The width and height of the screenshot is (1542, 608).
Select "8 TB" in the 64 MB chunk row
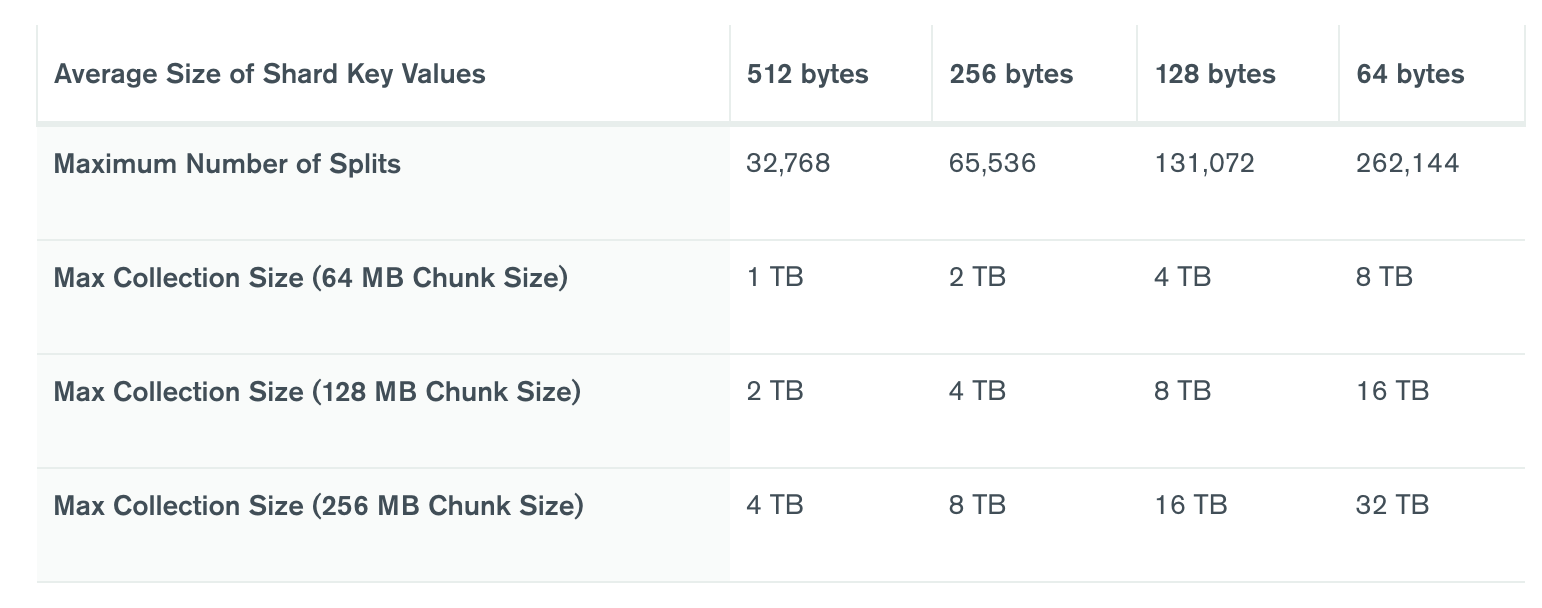coord(1384,278)
